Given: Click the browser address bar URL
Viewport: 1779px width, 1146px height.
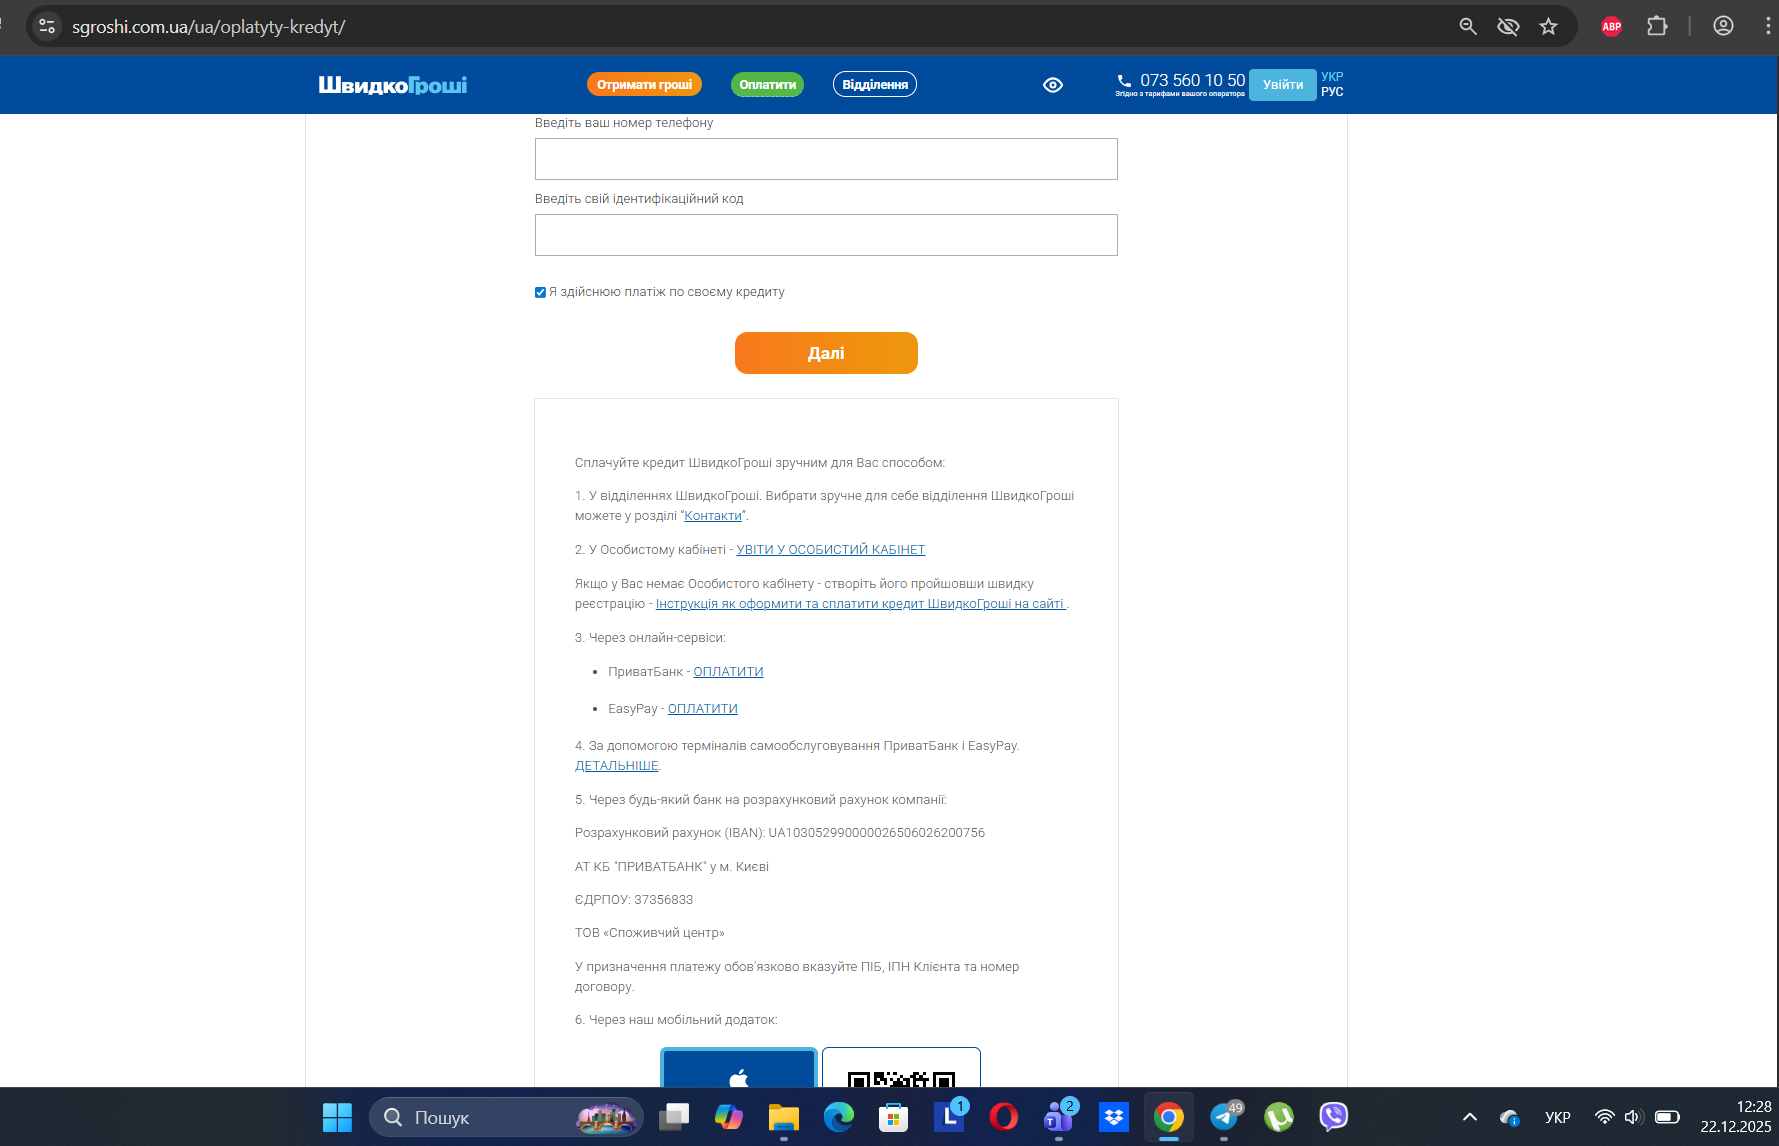Looking at the screenshot, I should click(209, 27).
